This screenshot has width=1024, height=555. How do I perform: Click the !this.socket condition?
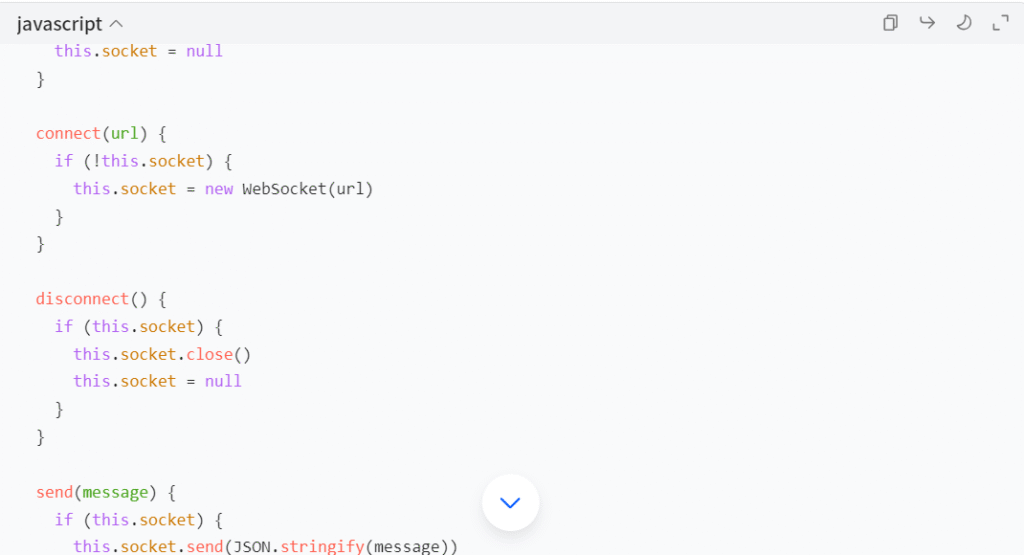(148, 161)
